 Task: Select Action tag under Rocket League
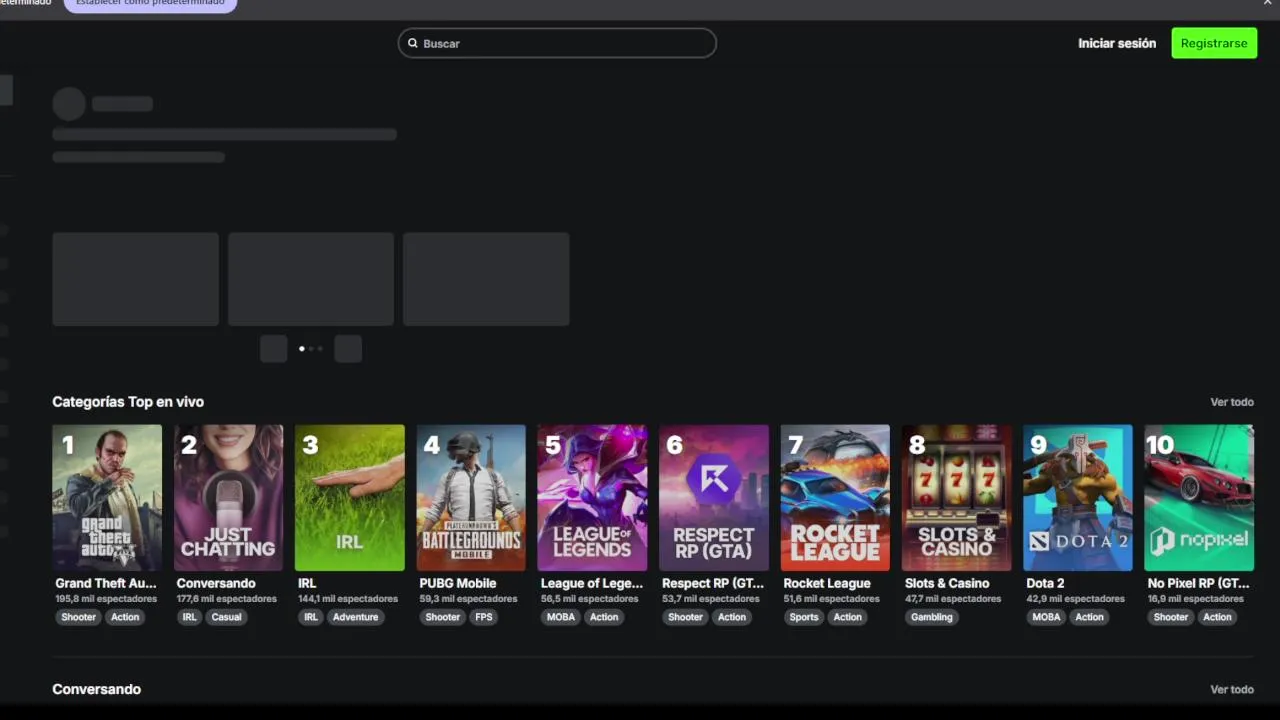[848, 617]
